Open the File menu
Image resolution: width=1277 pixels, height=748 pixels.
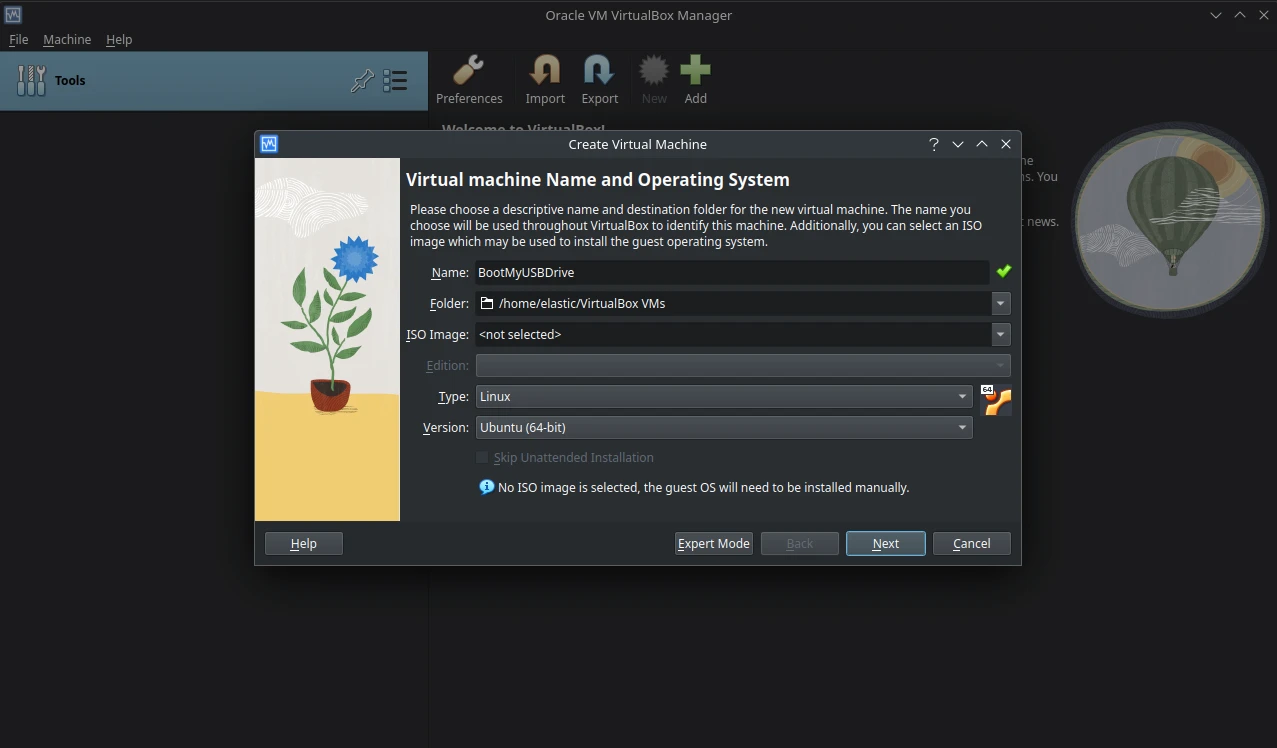[x=19, y=39]
